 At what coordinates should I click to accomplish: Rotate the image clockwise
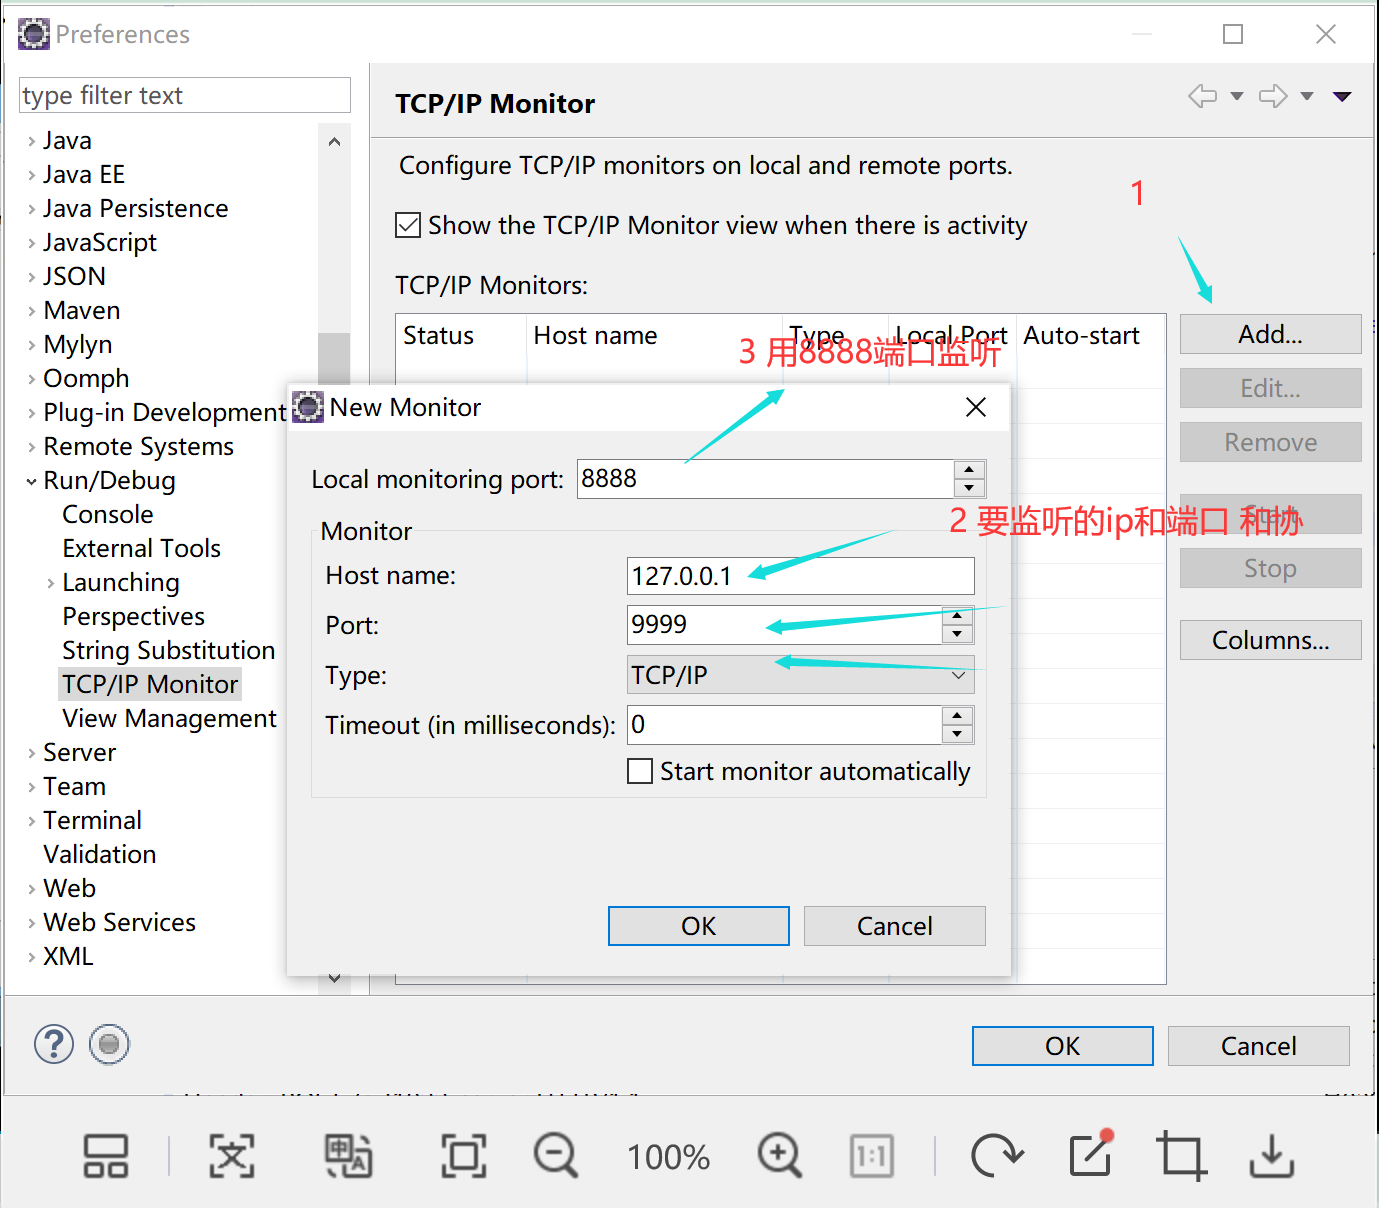coord(997,1156)
